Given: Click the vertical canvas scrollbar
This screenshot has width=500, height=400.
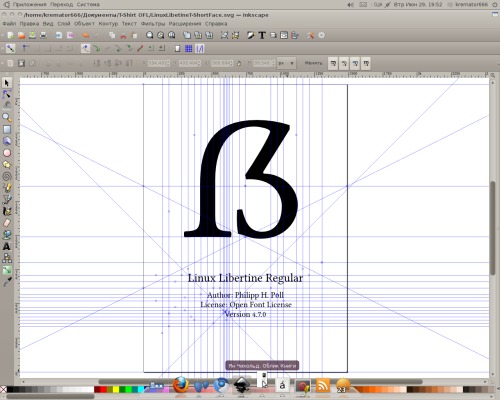Looking at the screenshot, I should [x=492, y=228].
